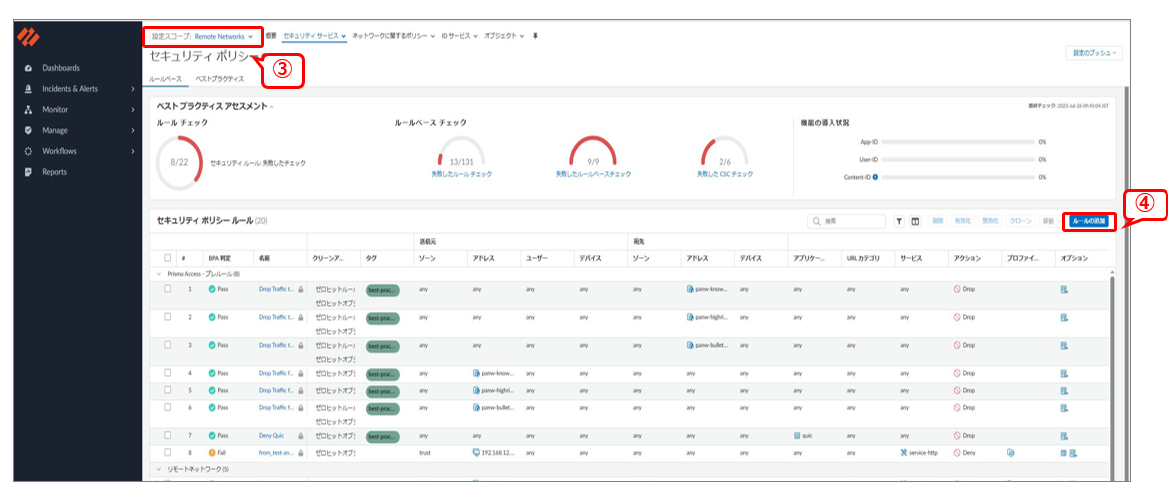The image size is (1171, 493).
Task: Click the ルールの追加 button
Action: tap(1089, 221)
